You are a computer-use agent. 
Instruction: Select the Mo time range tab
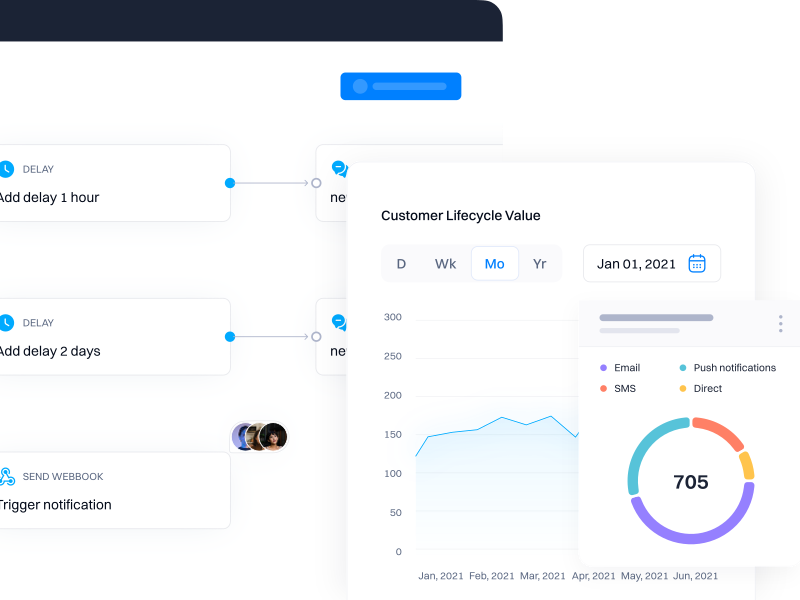tap(495, 264)
